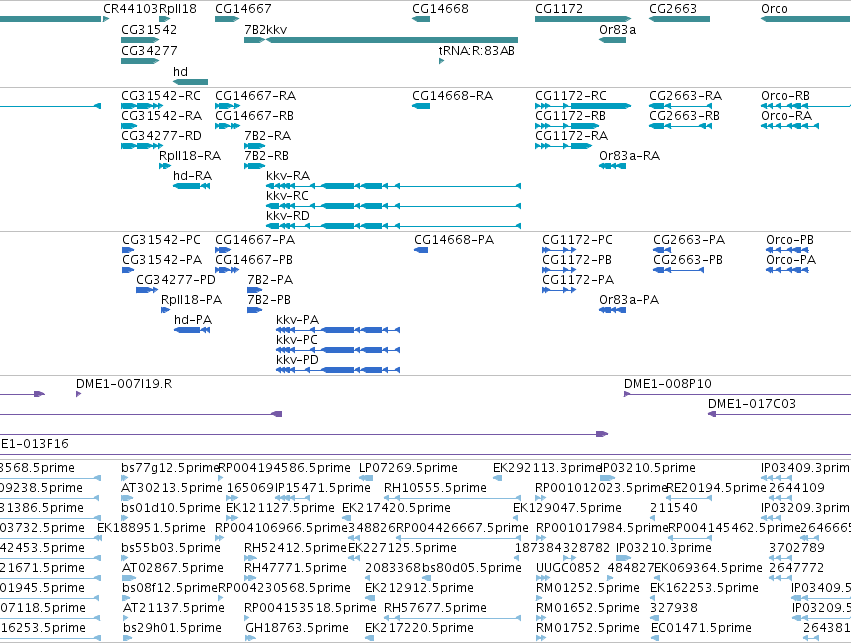Click the Orco-PB protein label
The height and width of the screenshot is (643, 851).
[790, 240]
